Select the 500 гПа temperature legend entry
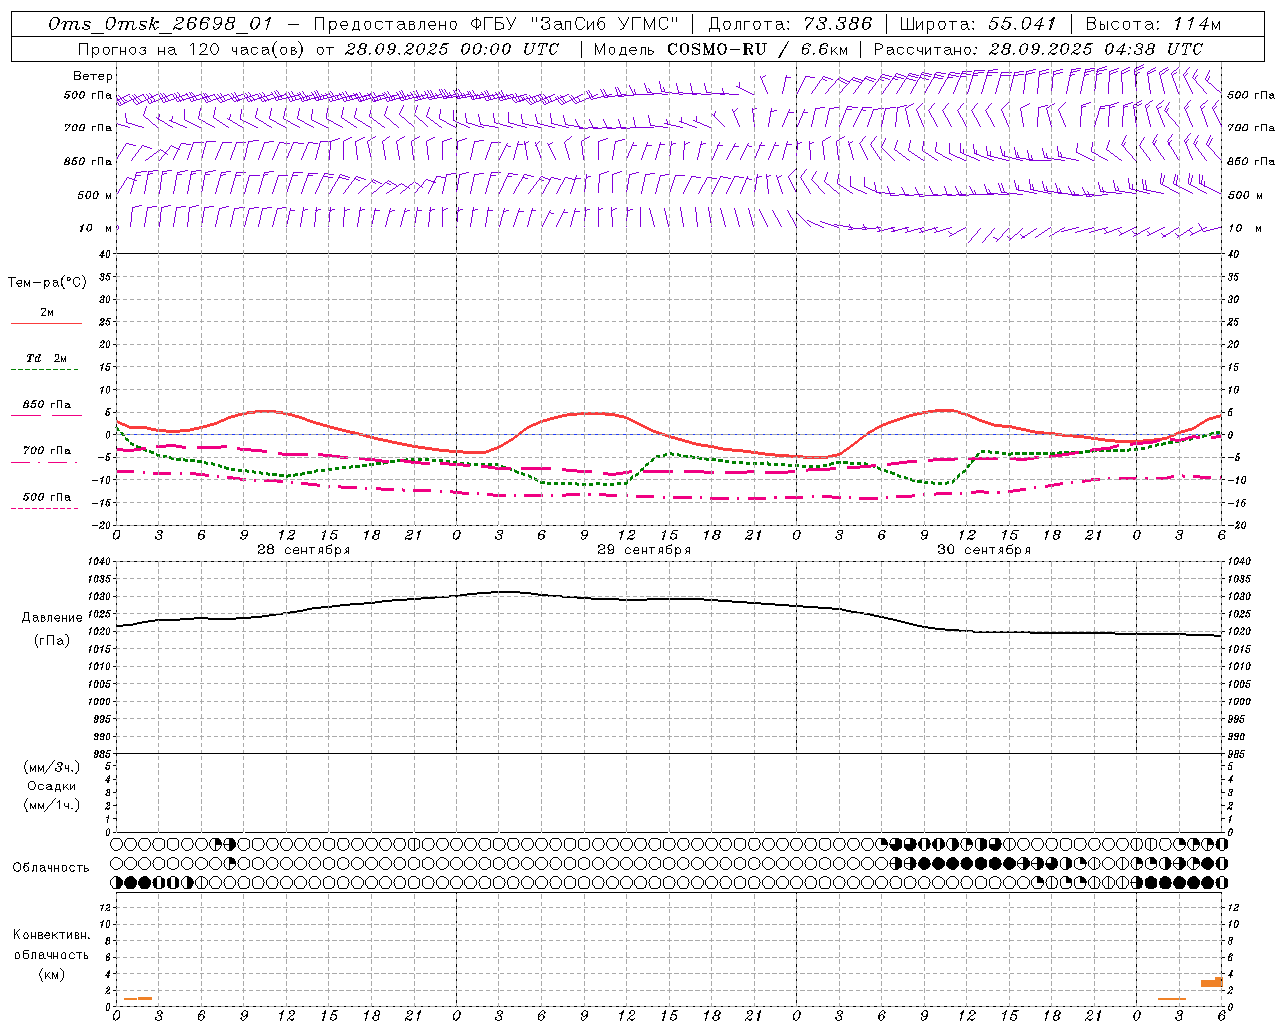Viewport: 1280px width, 1024px height. (46, 497)
